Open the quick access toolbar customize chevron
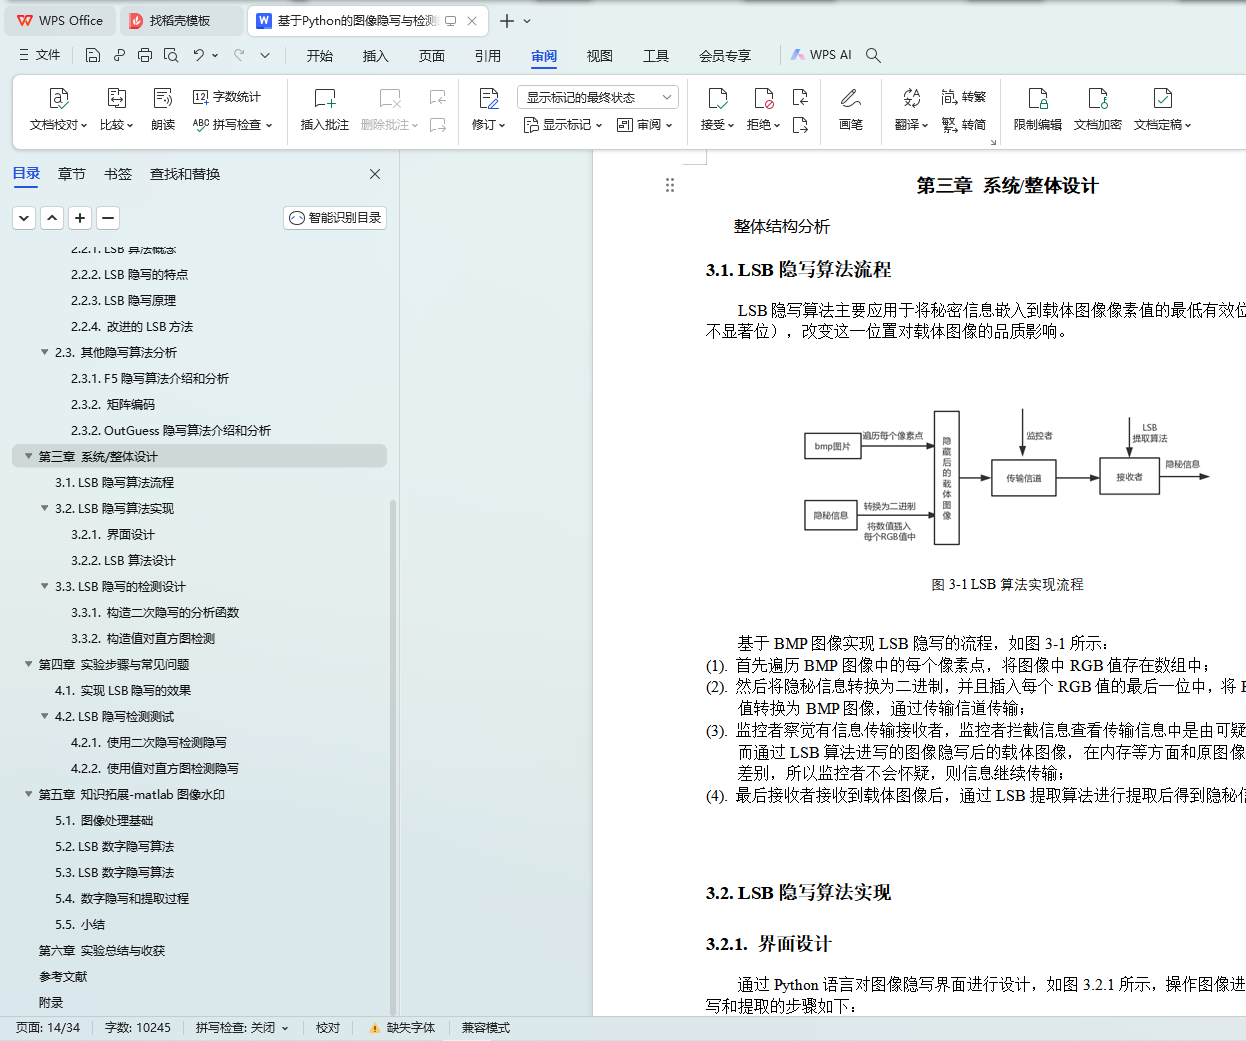 click(x=265, y=55)
